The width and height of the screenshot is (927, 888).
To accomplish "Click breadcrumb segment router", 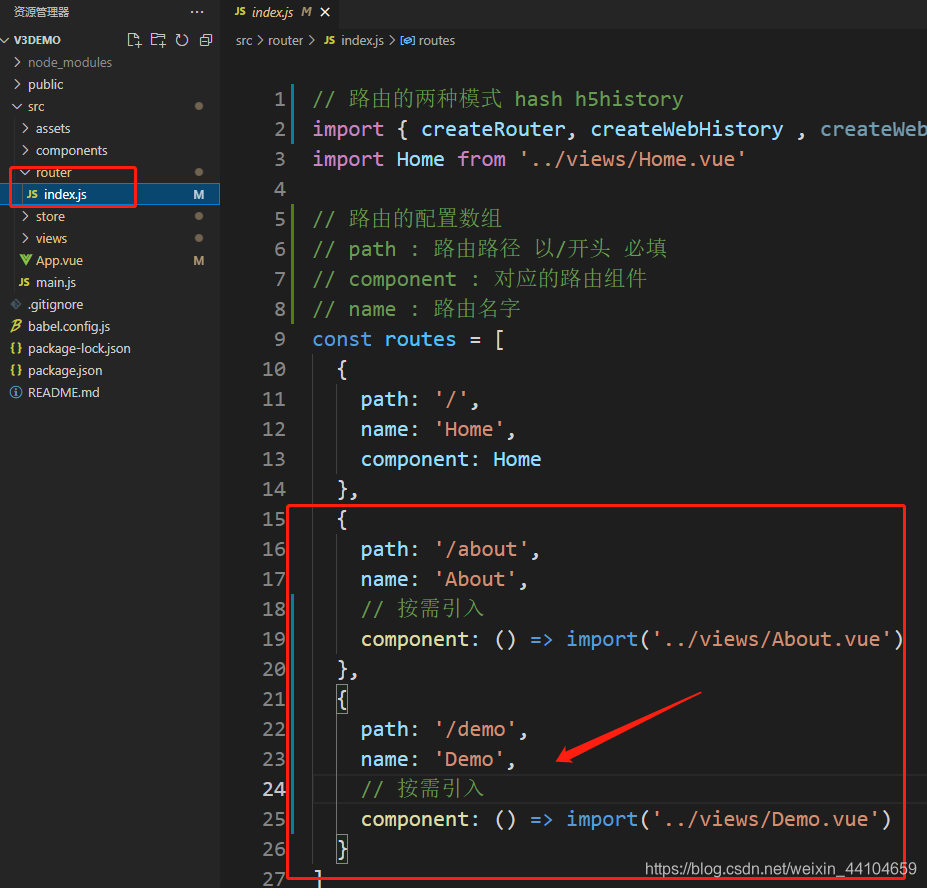I will pyautogui.click(x=286, y=41).
